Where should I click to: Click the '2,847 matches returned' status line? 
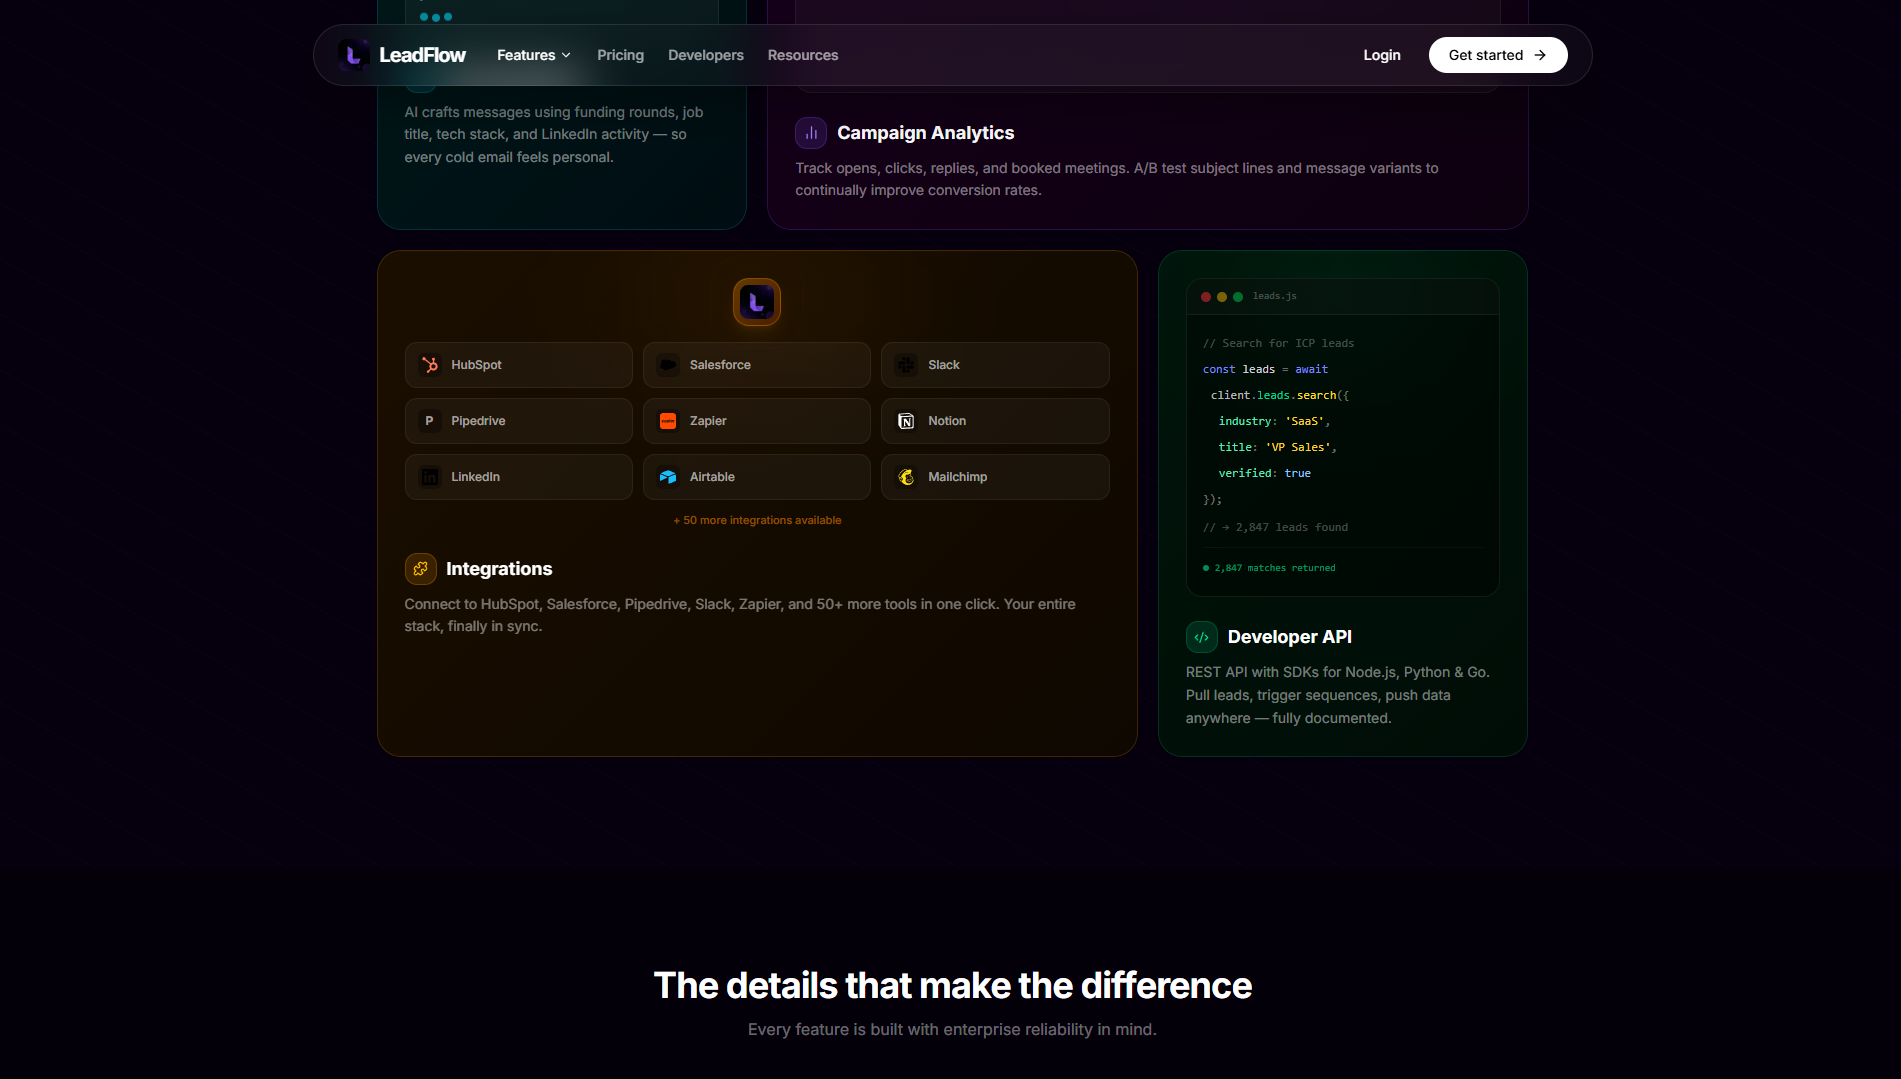1269,568
